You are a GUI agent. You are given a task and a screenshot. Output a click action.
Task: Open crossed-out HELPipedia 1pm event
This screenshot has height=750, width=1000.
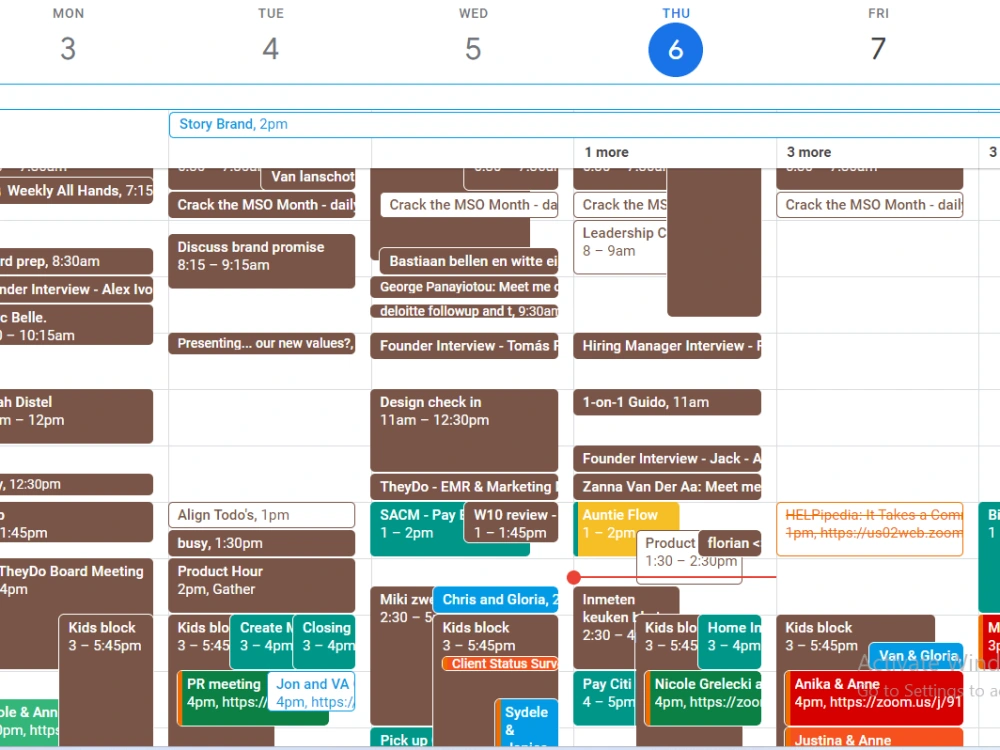(870, 529)
